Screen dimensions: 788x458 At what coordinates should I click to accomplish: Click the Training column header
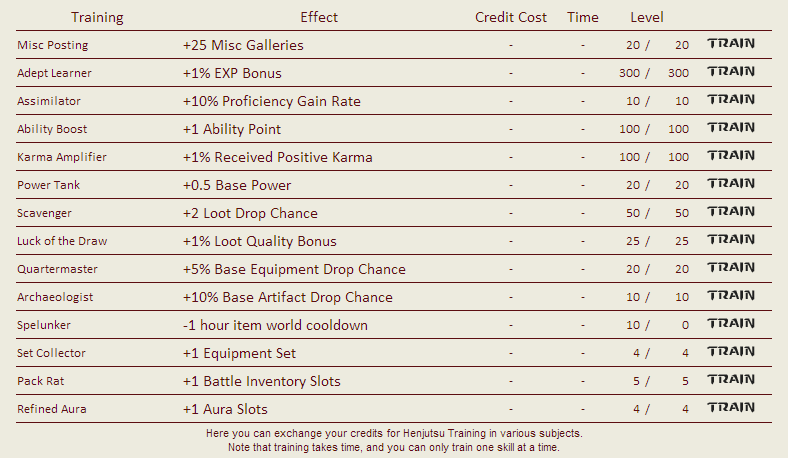point(97,18)
